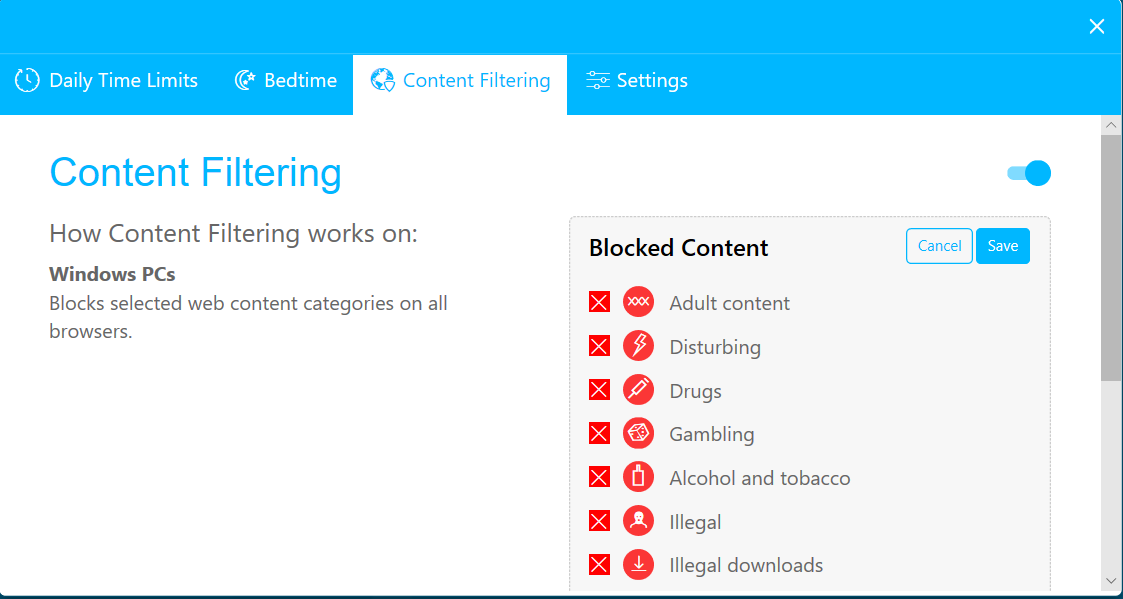The width and height of the screenshot is (1123, 599).
Task: Click the Illegal downloads arrow icon
Action: 638,564
